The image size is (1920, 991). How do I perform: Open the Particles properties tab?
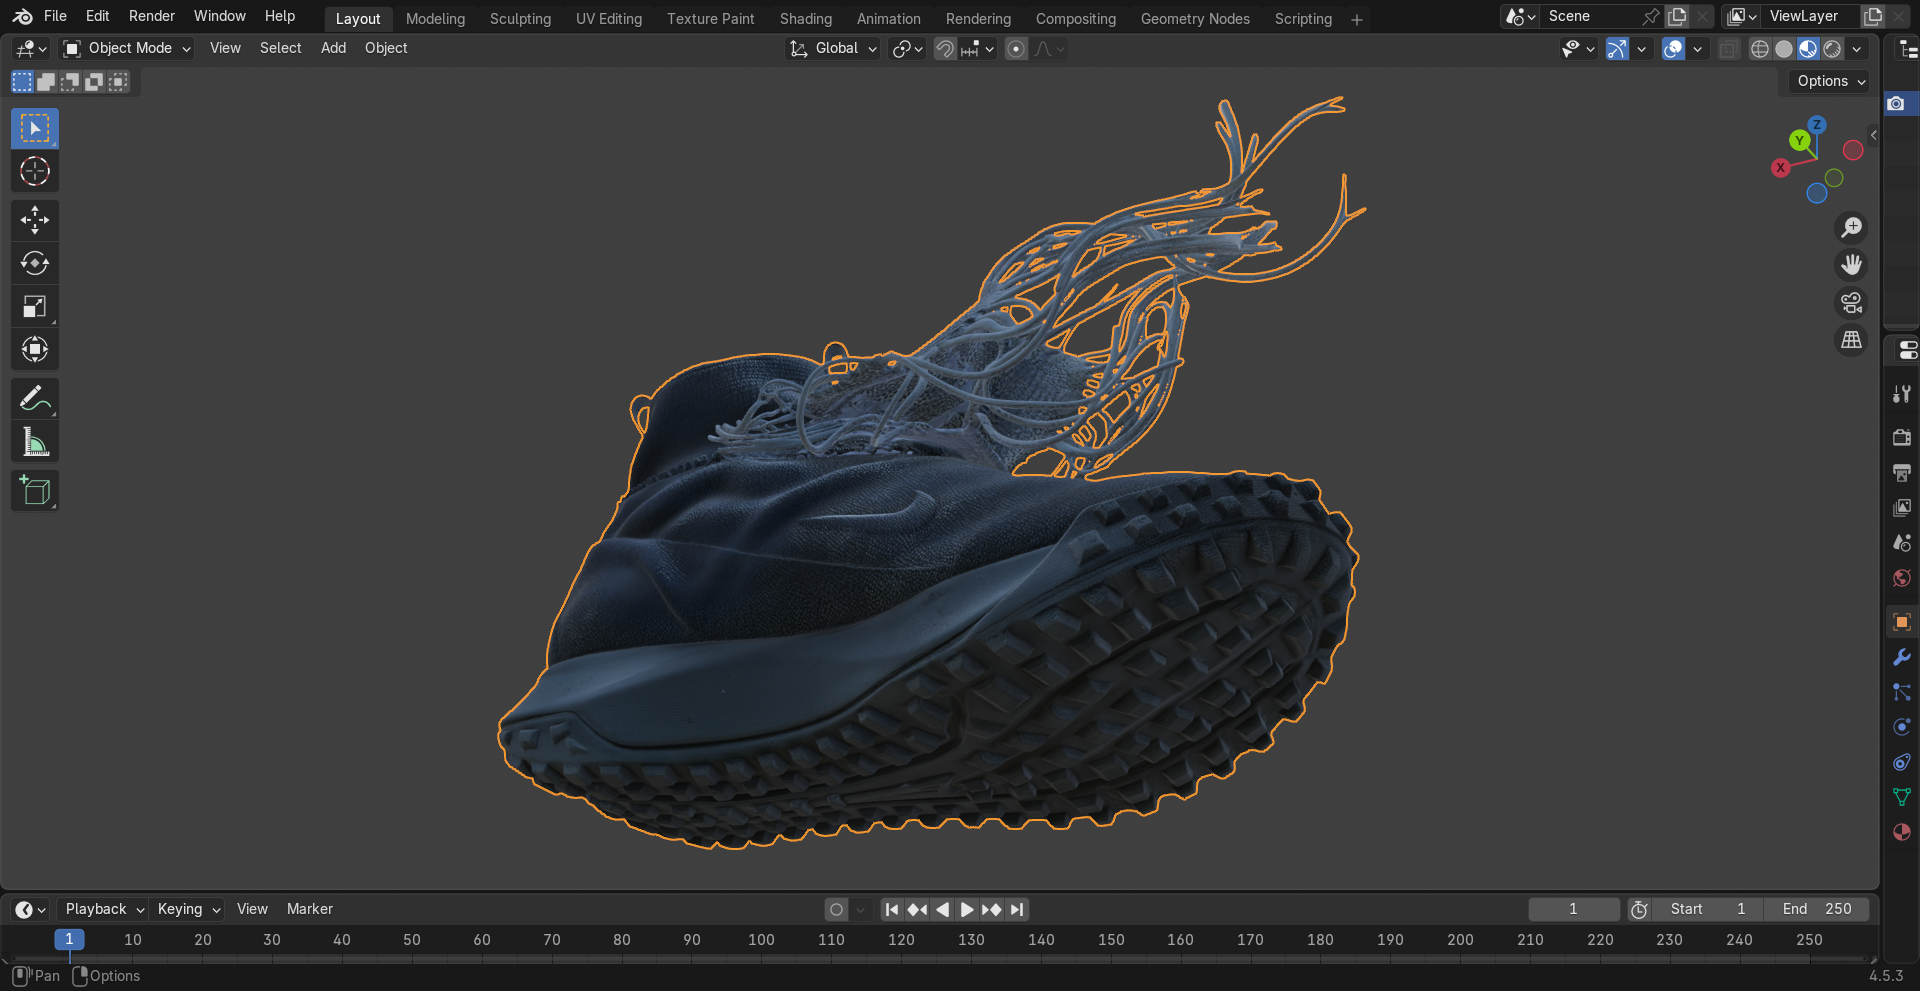coord(1902,692)
